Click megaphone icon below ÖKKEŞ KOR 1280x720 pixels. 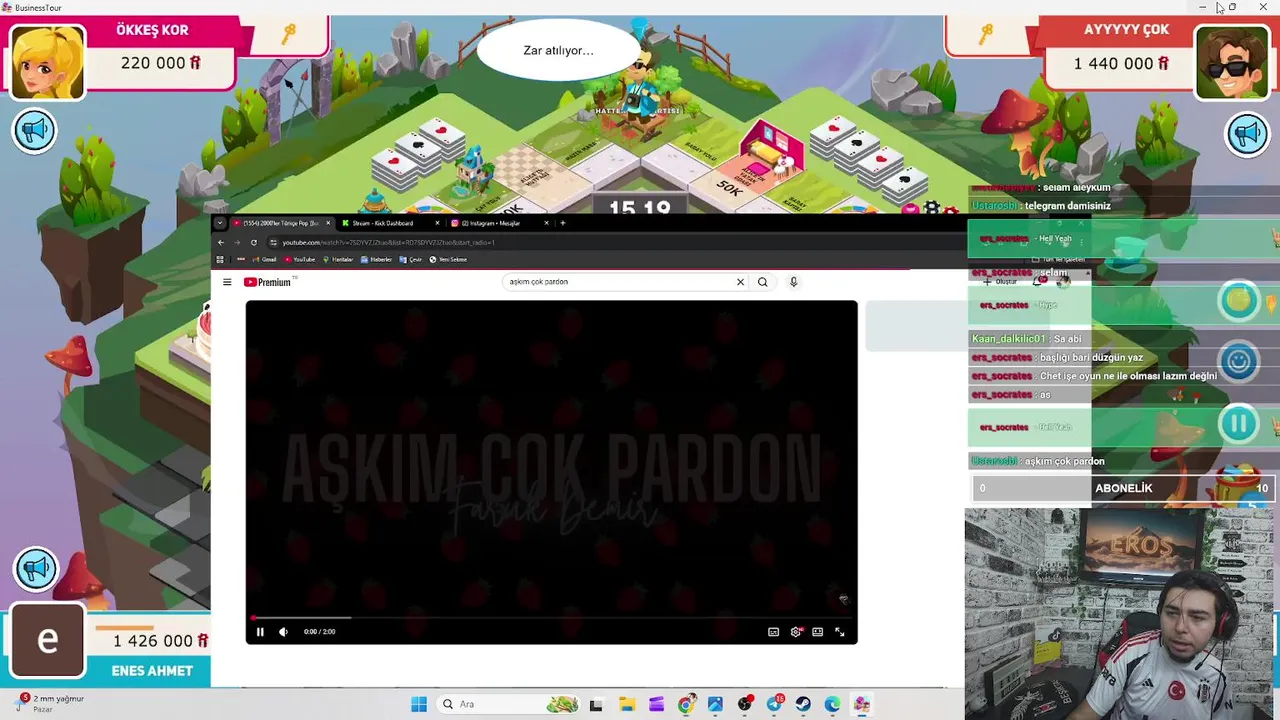pyautogui.click(x=35, y=131)
